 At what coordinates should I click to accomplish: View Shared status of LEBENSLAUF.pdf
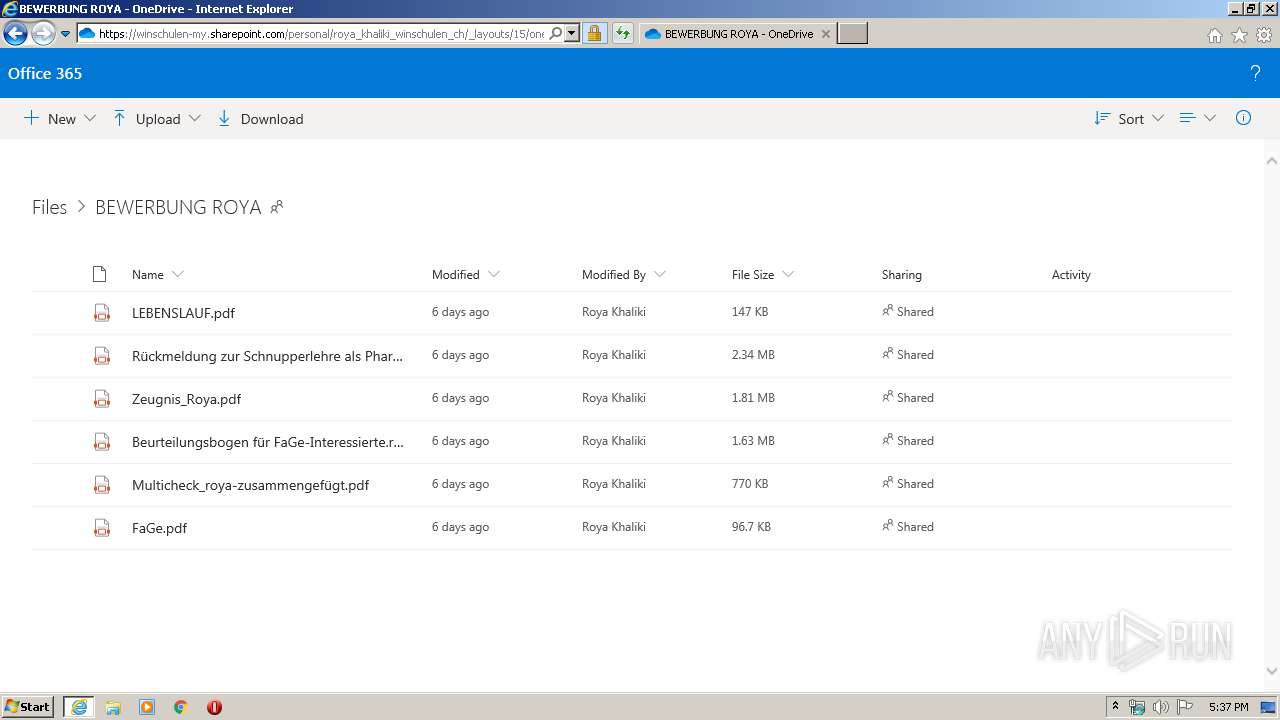coord(908,312)
